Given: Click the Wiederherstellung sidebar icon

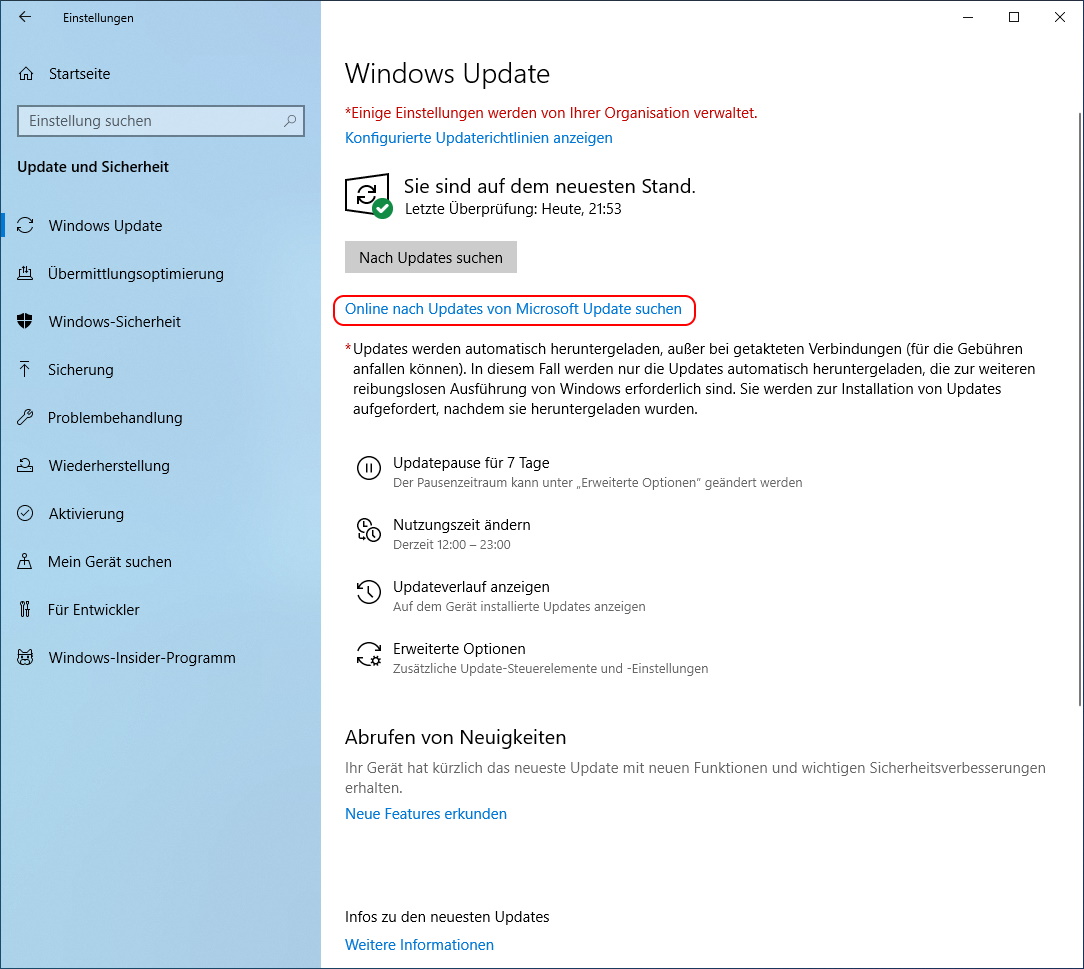Looking at the screenshot, I should 25,465.
